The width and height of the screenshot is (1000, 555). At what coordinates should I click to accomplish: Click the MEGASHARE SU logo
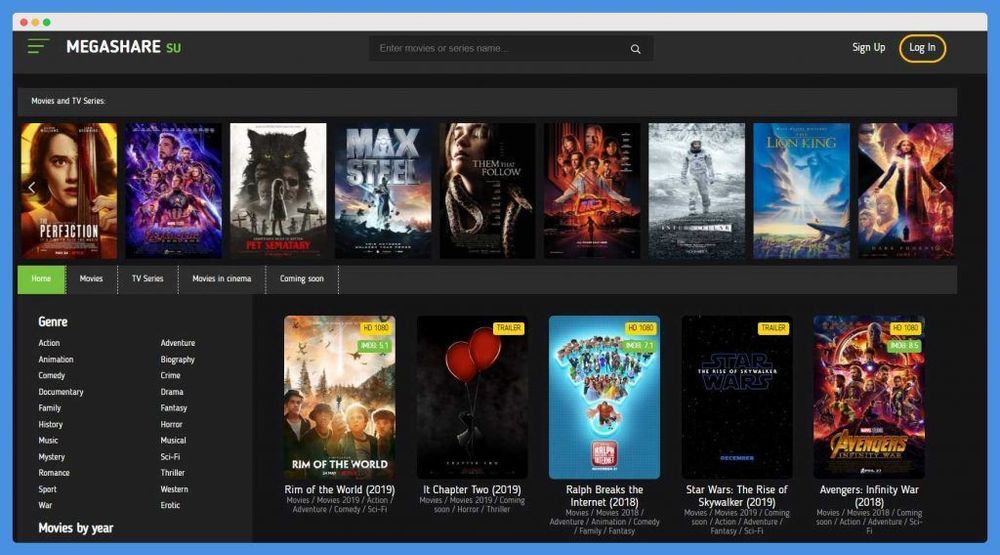click(123, 47)
